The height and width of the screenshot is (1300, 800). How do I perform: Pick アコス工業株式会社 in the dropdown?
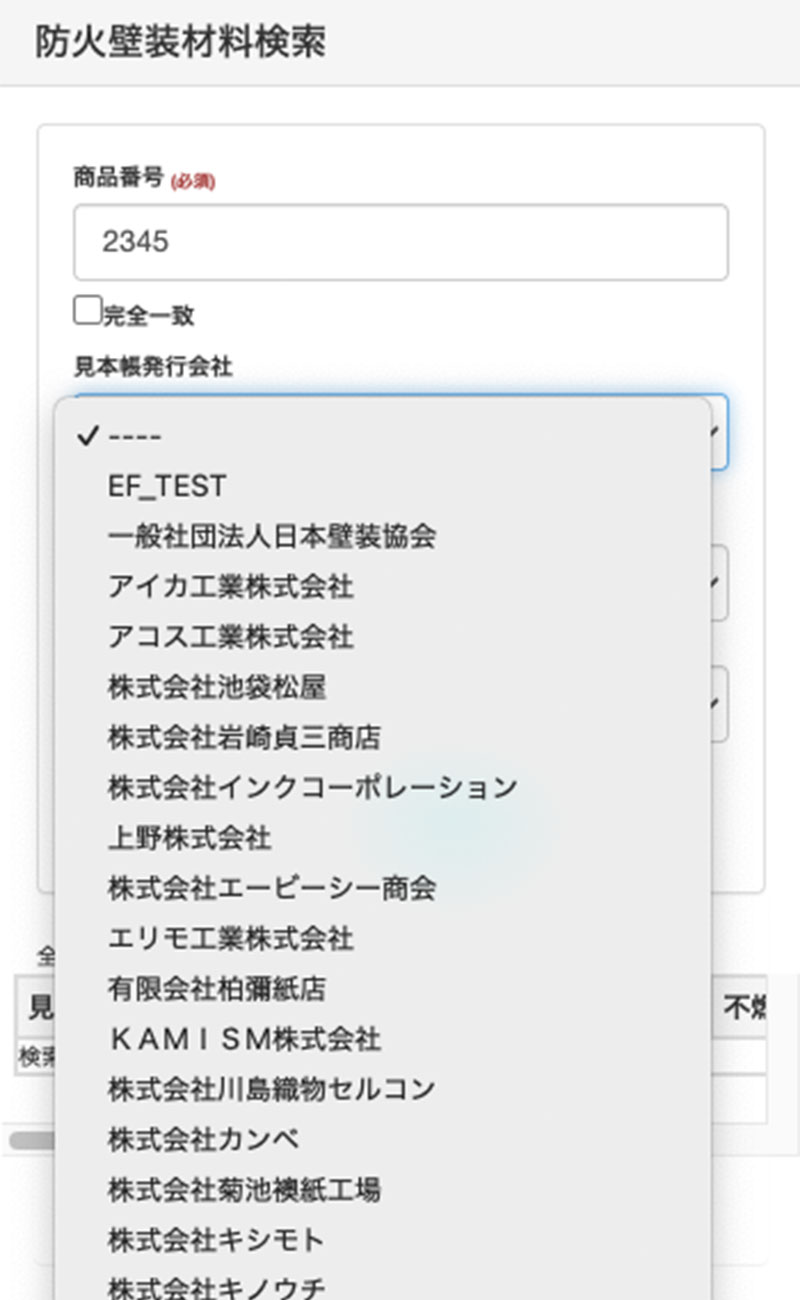[230, 636]
